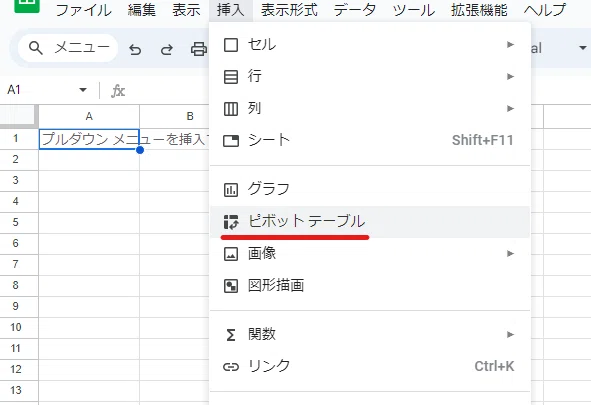Select row 5 header
591x405 pixels.
(19, 223)
